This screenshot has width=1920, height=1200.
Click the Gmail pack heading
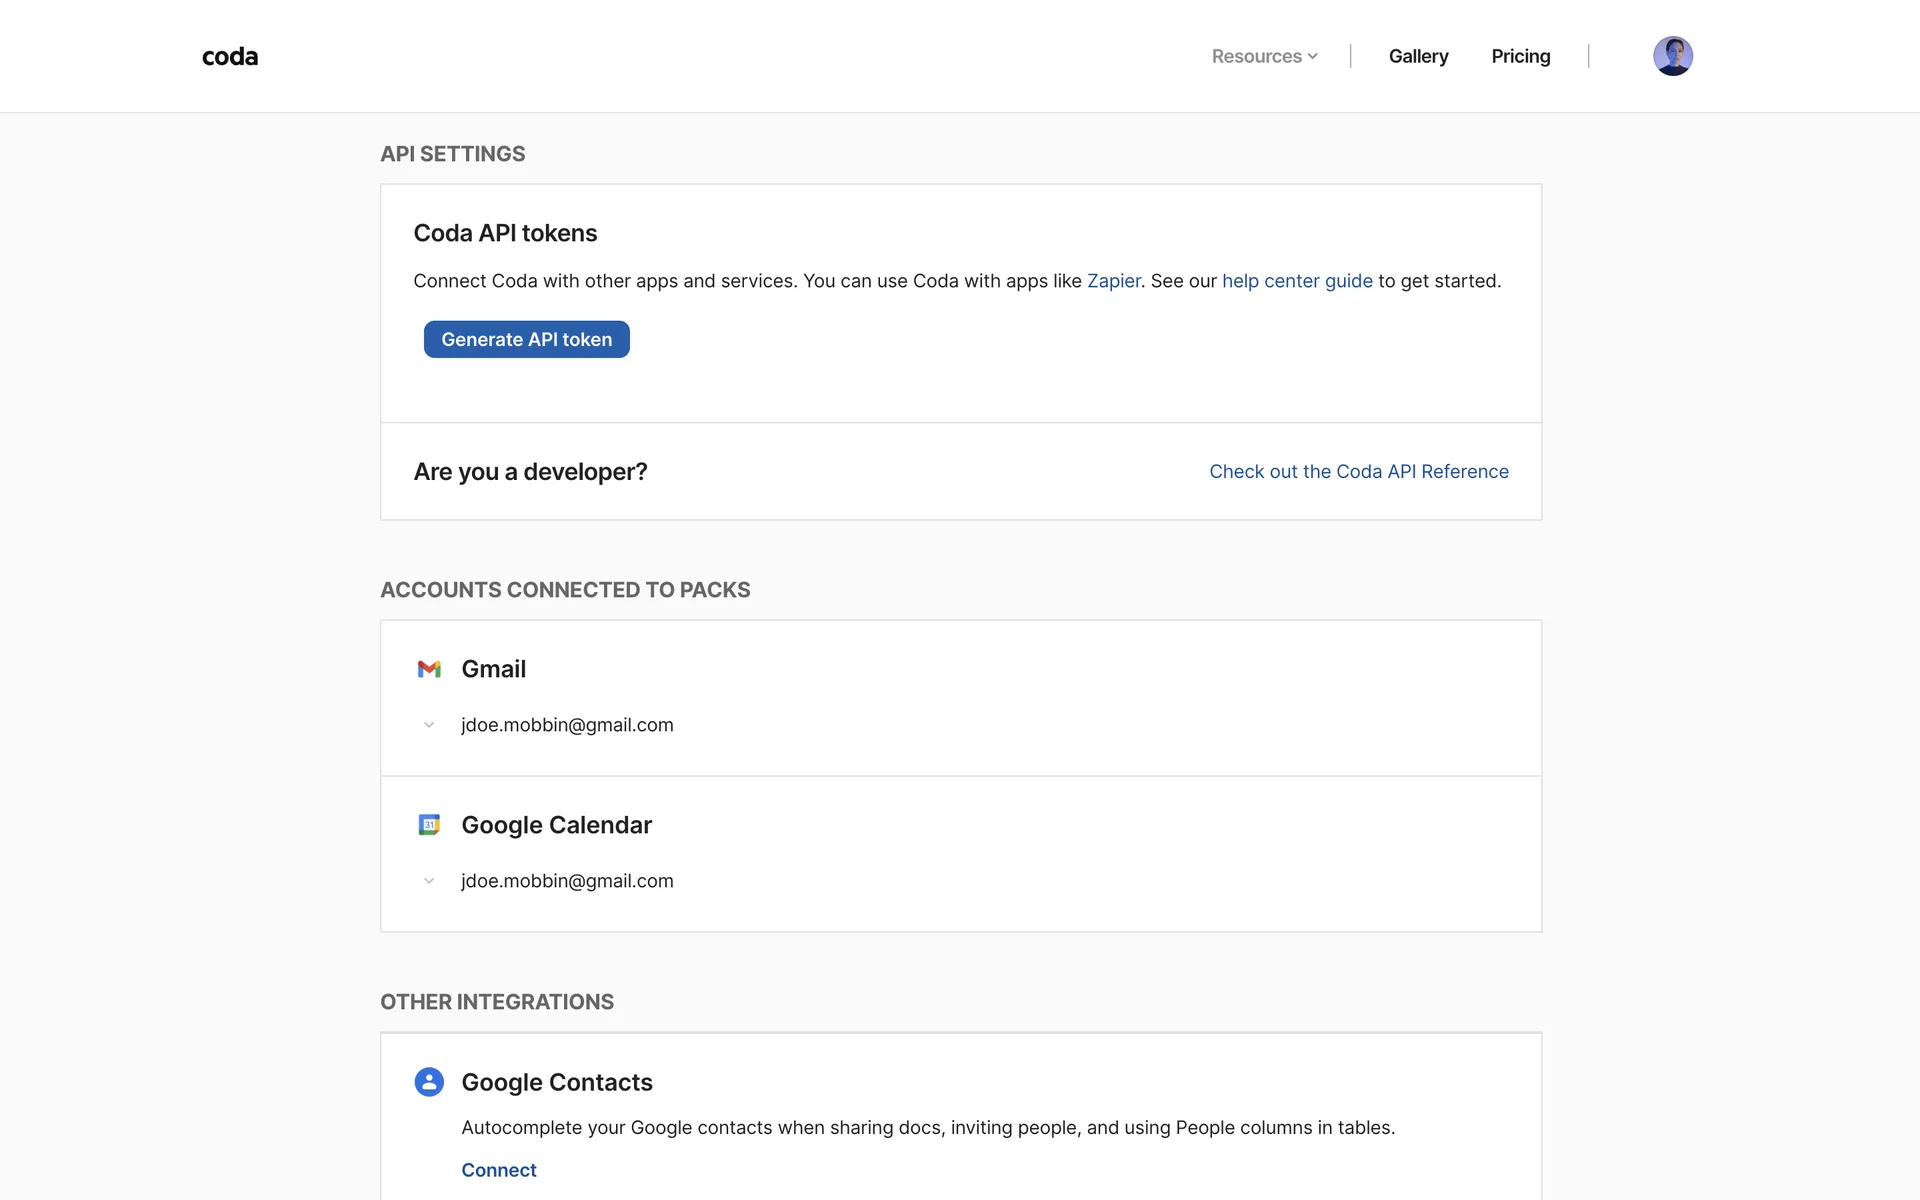[x=493, y=669]
